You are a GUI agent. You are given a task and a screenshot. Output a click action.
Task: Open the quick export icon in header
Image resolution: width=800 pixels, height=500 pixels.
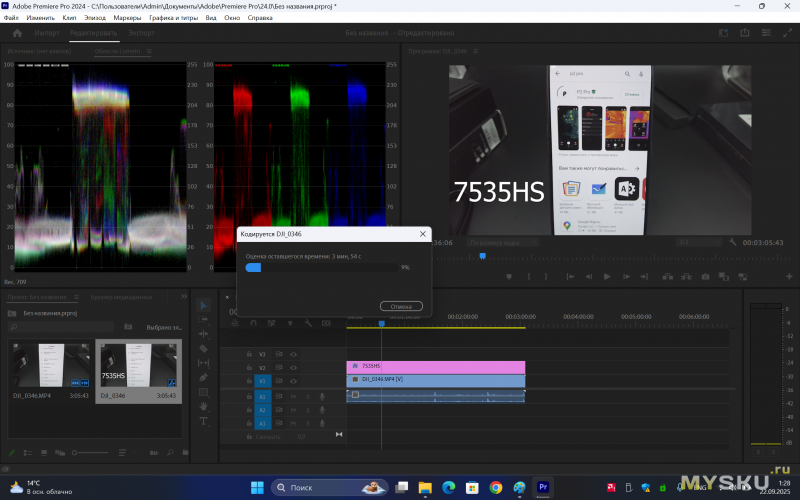coord(745,33)
